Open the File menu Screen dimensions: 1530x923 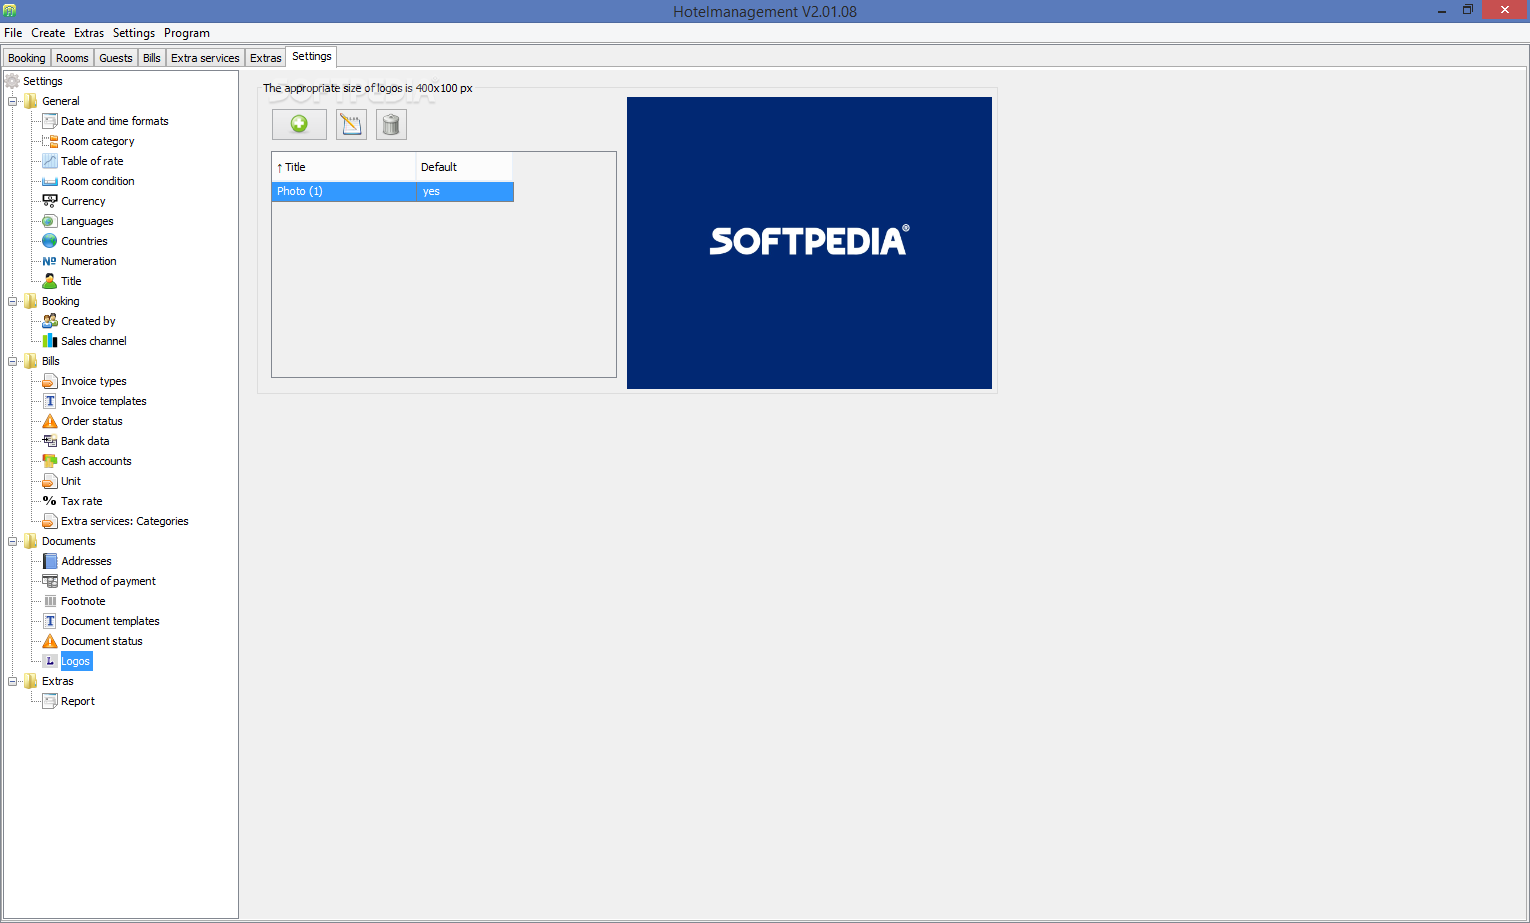point(13,33)
